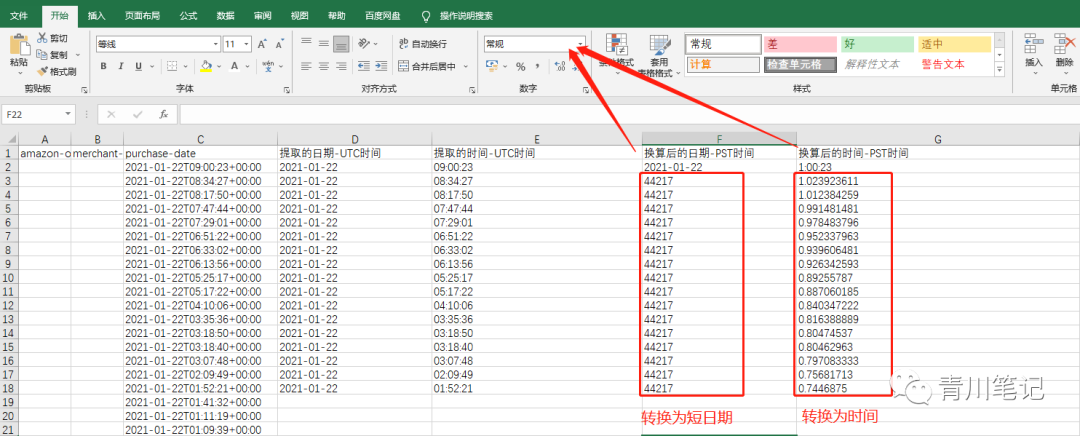
Task: Apply the 计算 (Calculation) cell style
Action: coord(721,64)
